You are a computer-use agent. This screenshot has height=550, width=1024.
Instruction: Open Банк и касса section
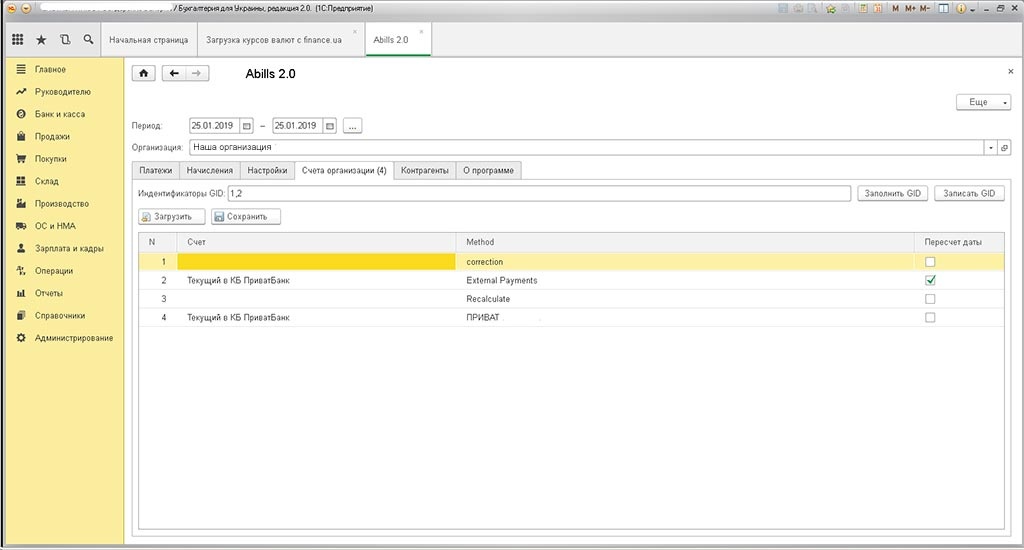(x=59, y=114)
